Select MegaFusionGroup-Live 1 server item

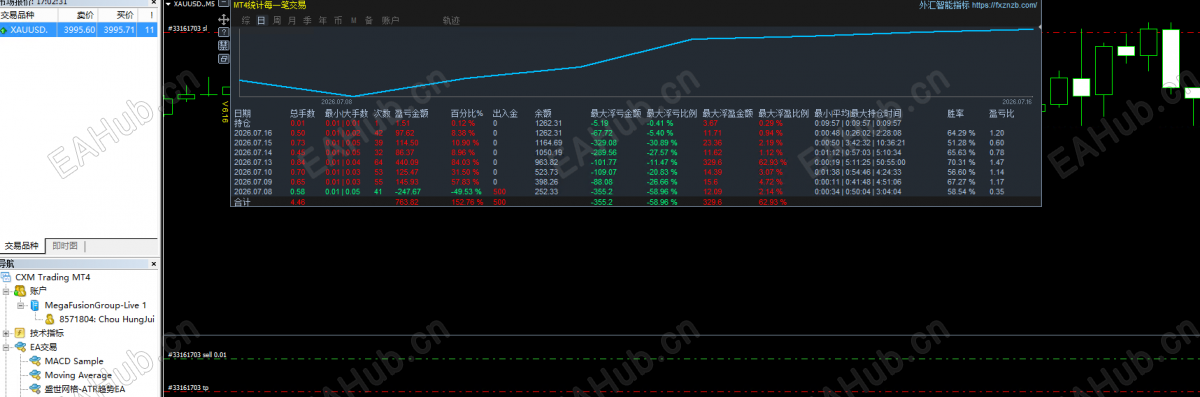95,304
